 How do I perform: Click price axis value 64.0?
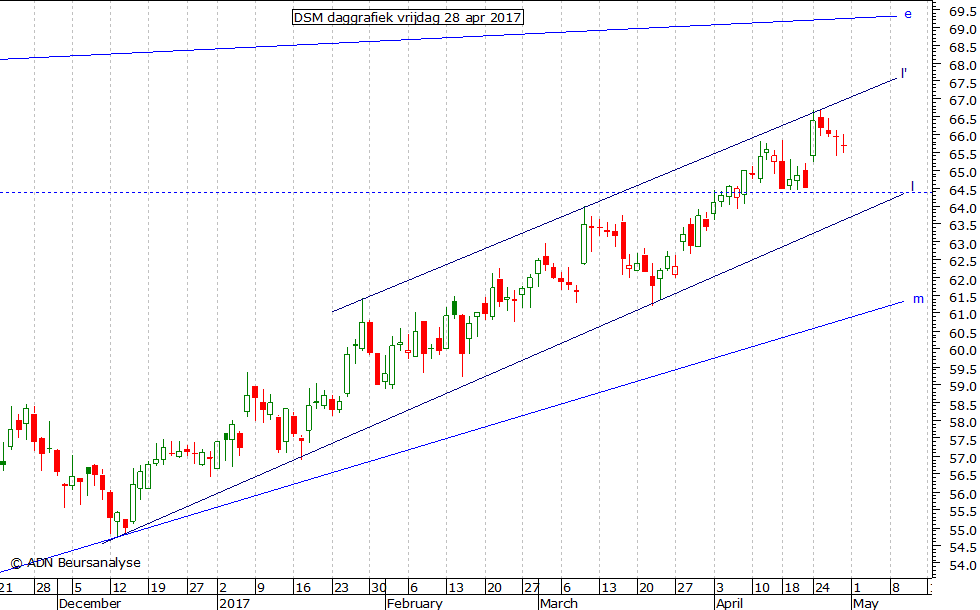click(963, 208)
